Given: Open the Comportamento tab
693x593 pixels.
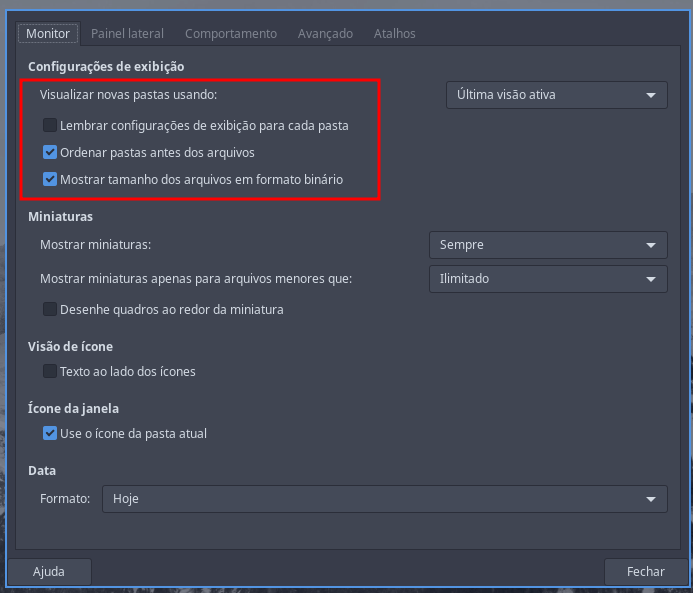Looking at the screenshot, I should [231, 33].
